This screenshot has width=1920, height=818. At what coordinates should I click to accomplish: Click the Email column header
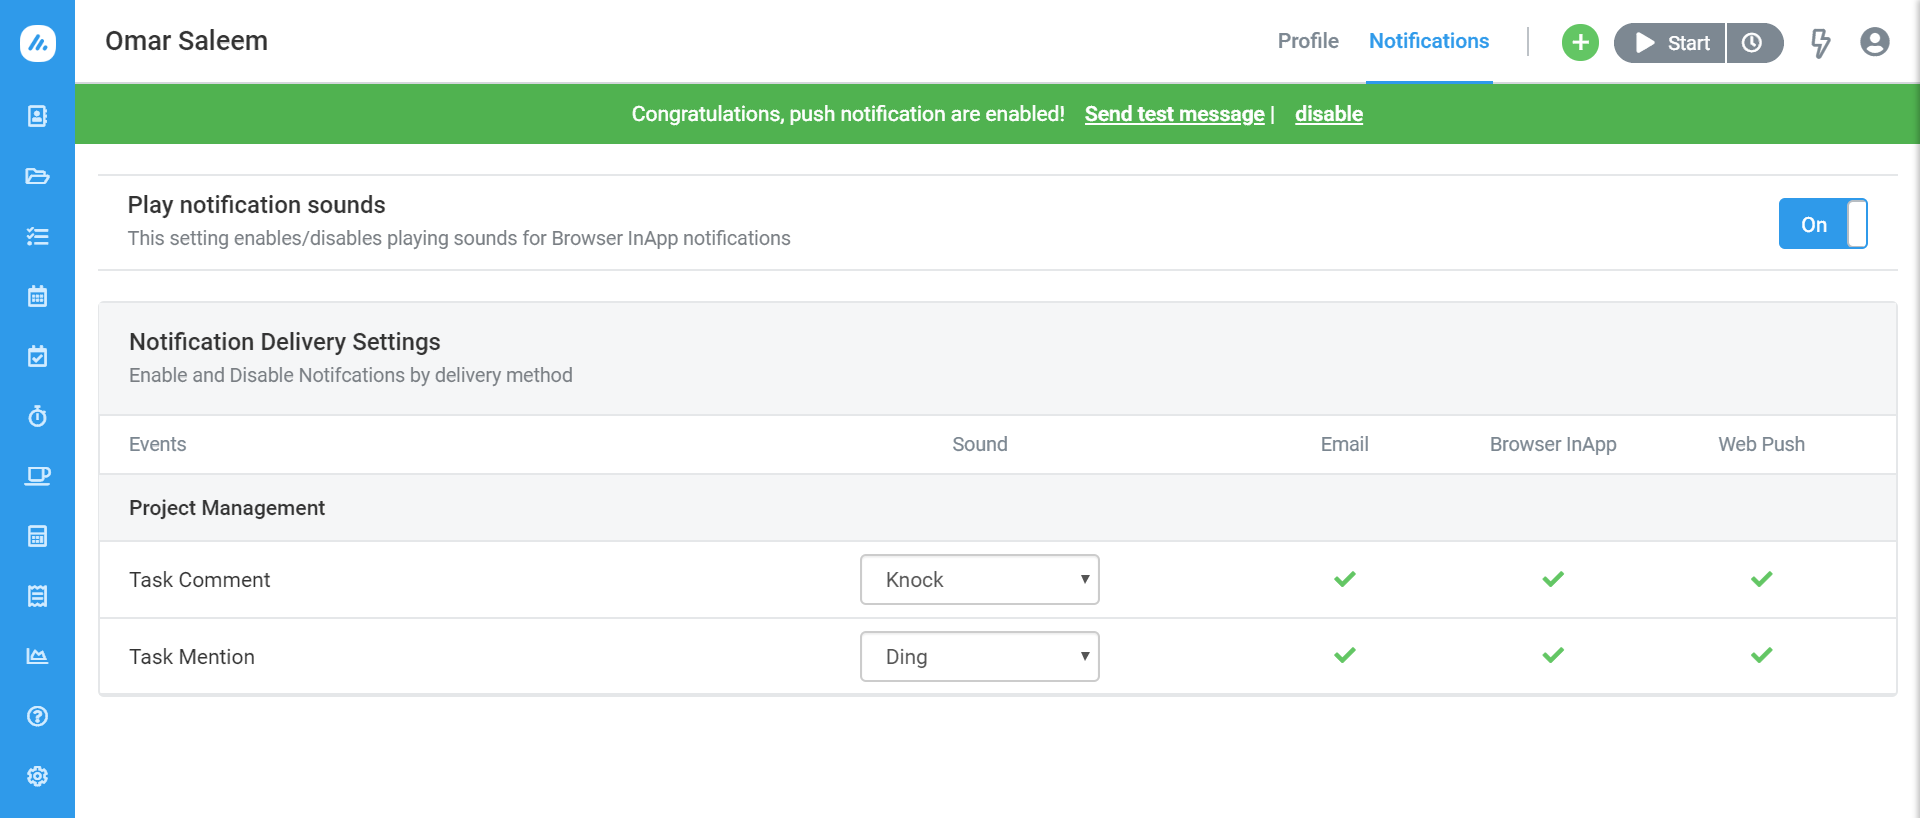(x=1345, y=444)
